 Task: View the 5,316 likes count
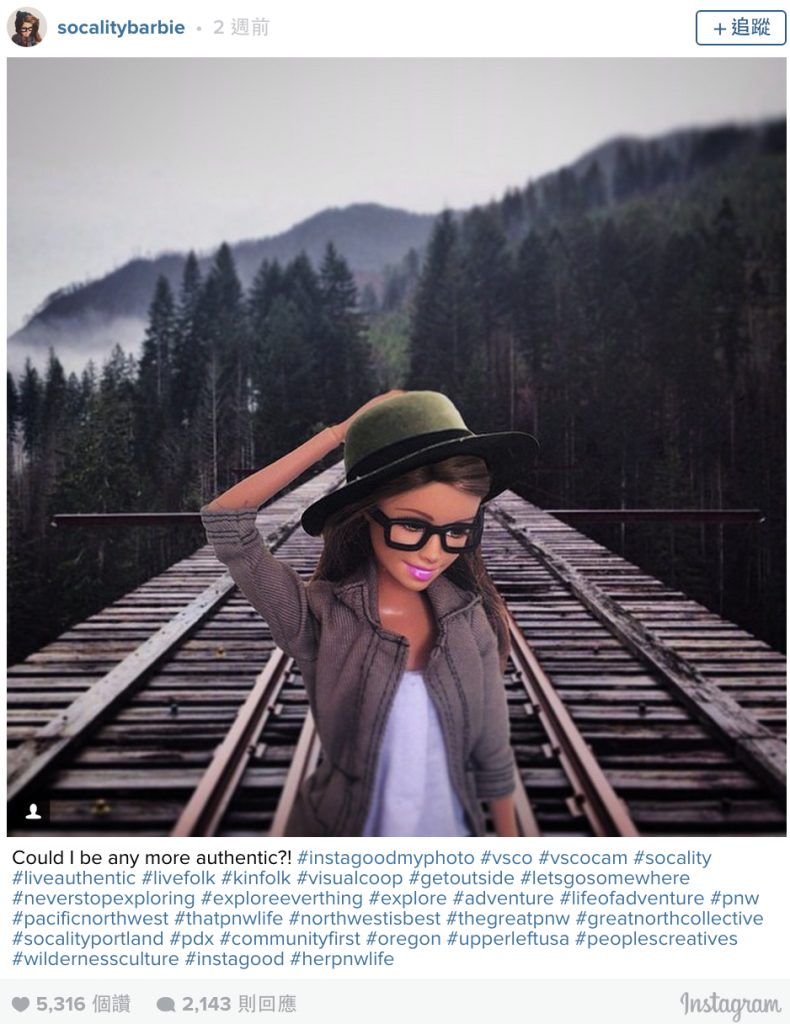(x=83, y=1004)
